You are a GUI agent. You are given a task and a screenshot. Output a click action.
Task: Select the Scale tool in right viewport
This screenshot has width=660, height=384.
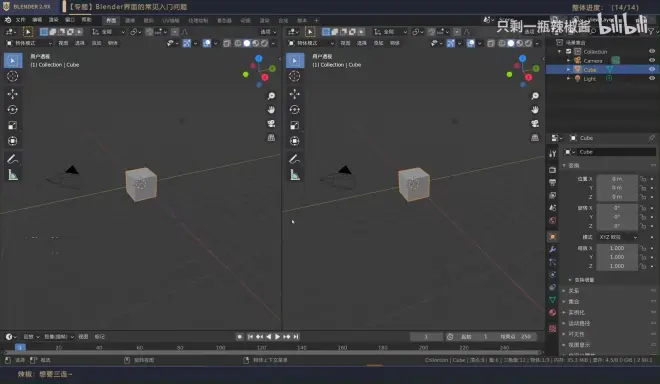tap(295, 125)
